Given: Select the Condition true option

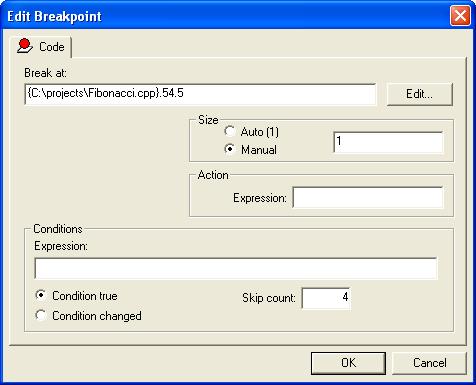Looking at the screenshot, I should pos(76,296).
